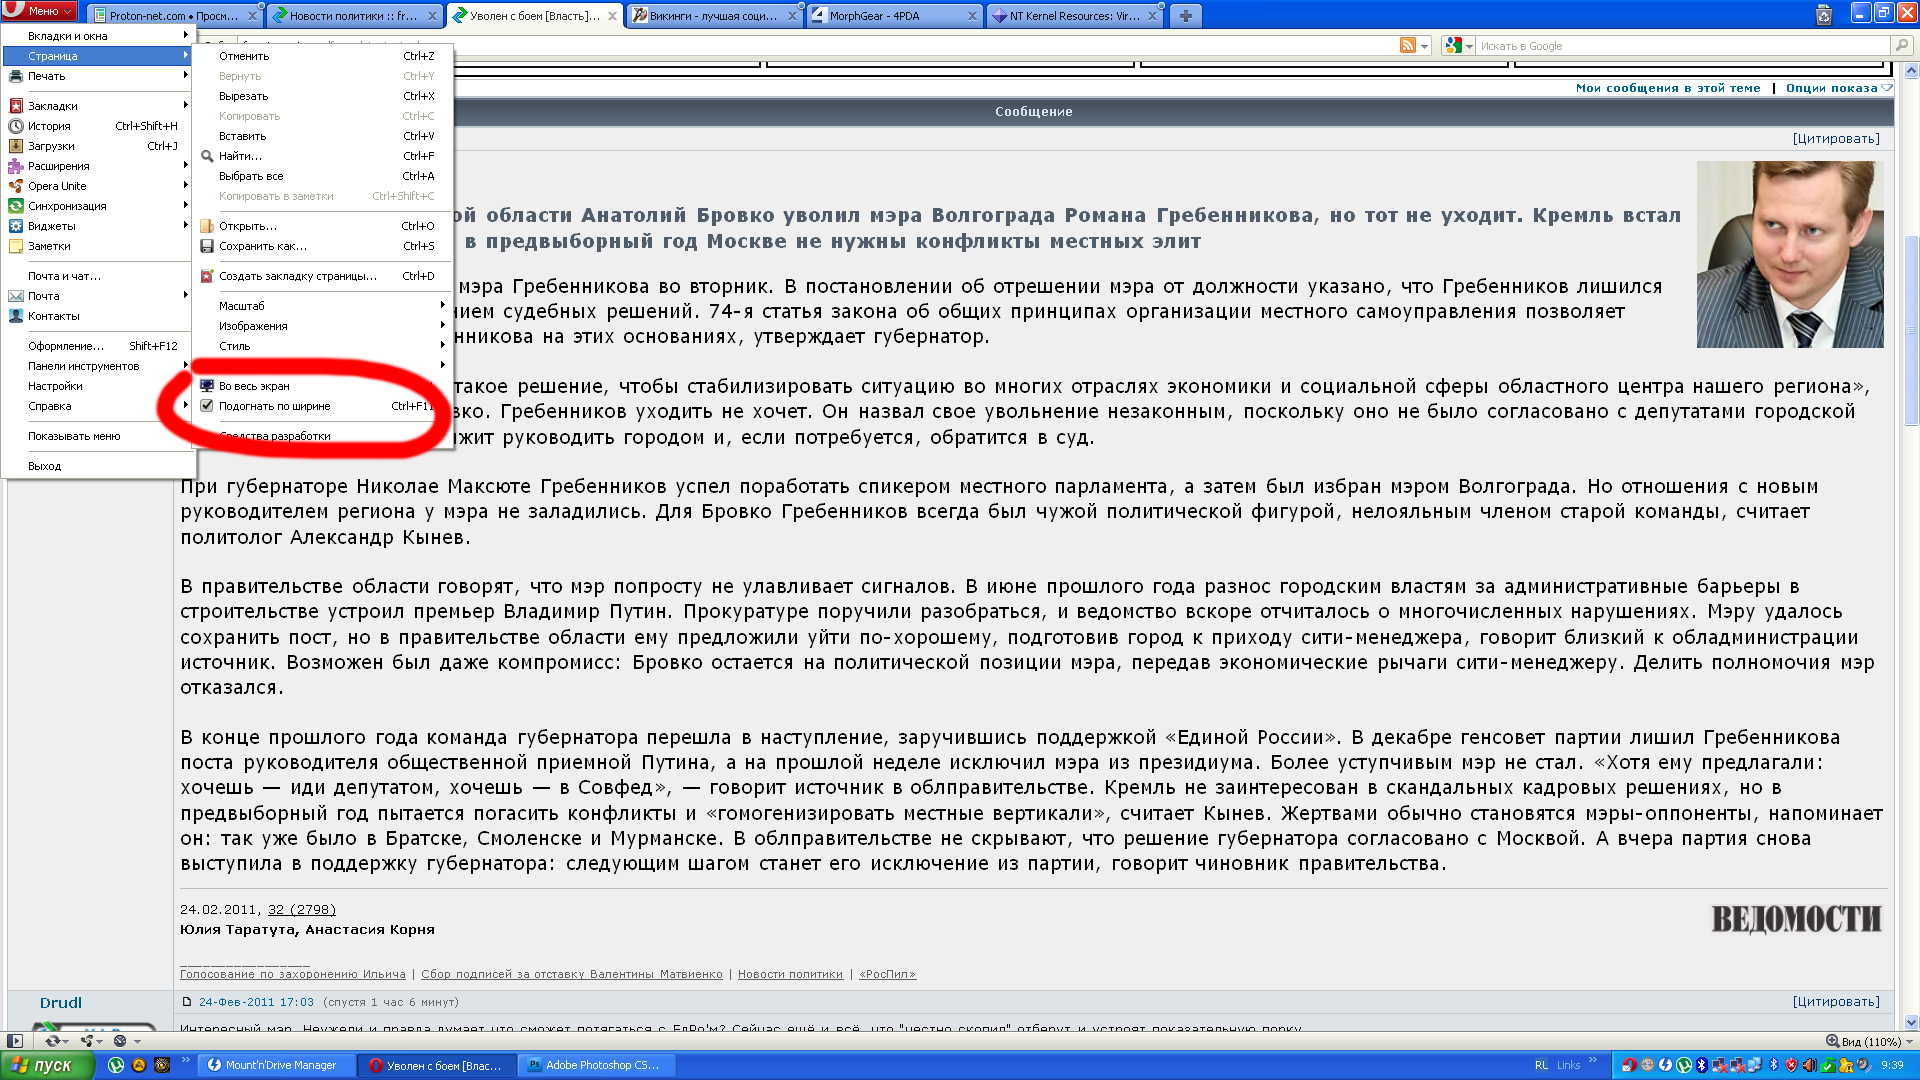Click the panel toggle icon in status bar
The width and height of the screenshot is (1920, 1080).
click(15, 1041)
